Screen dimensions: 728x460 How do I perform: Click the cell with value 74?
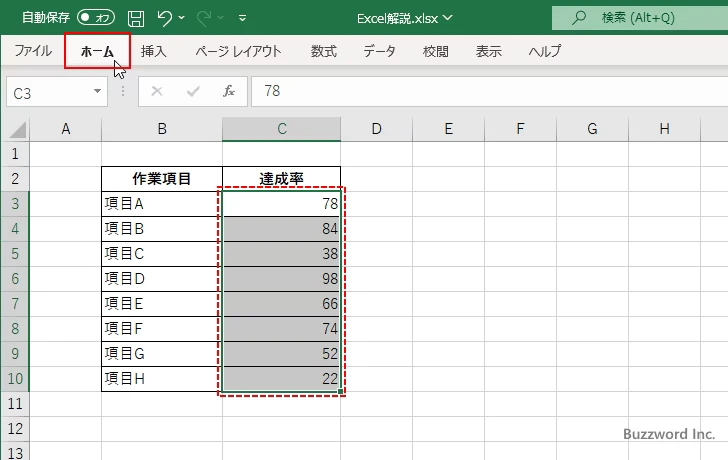(281, 329)
